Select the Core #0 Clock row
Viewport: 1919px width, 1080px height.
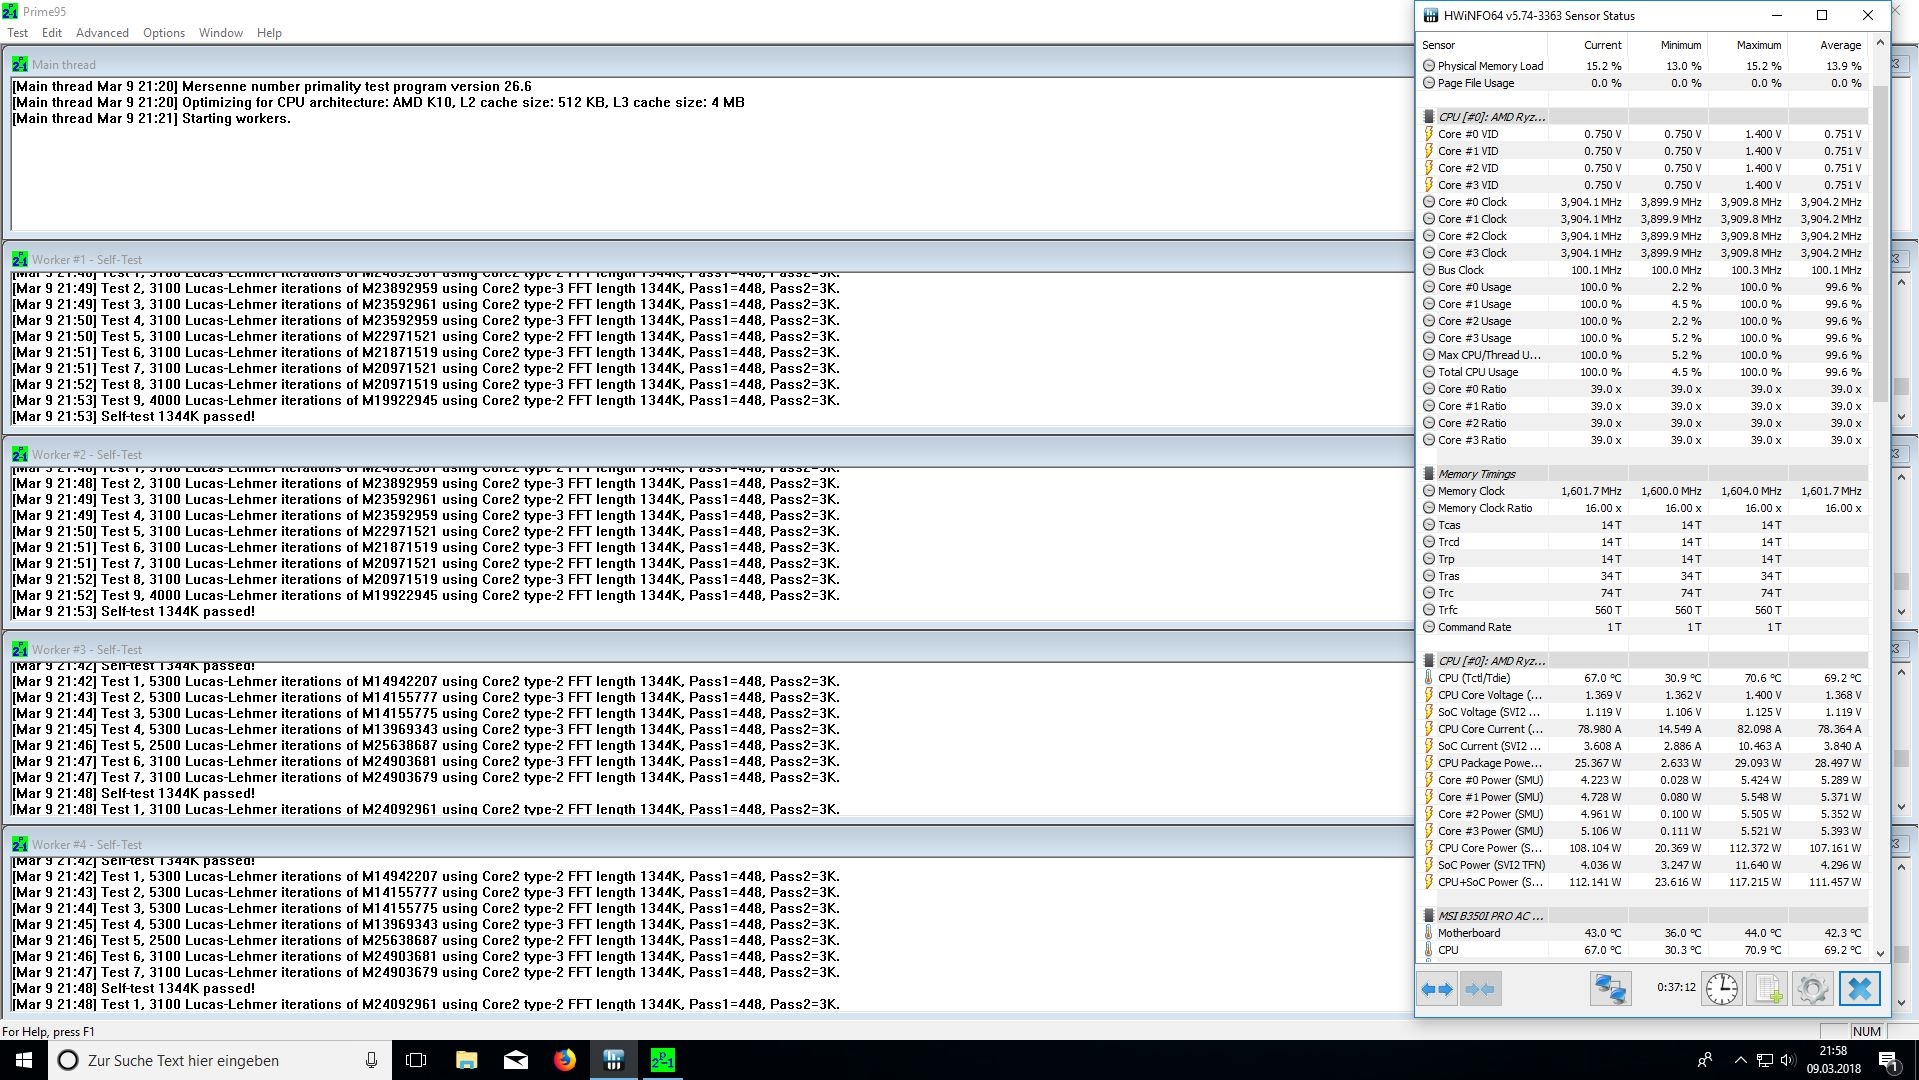(1643, 202)
